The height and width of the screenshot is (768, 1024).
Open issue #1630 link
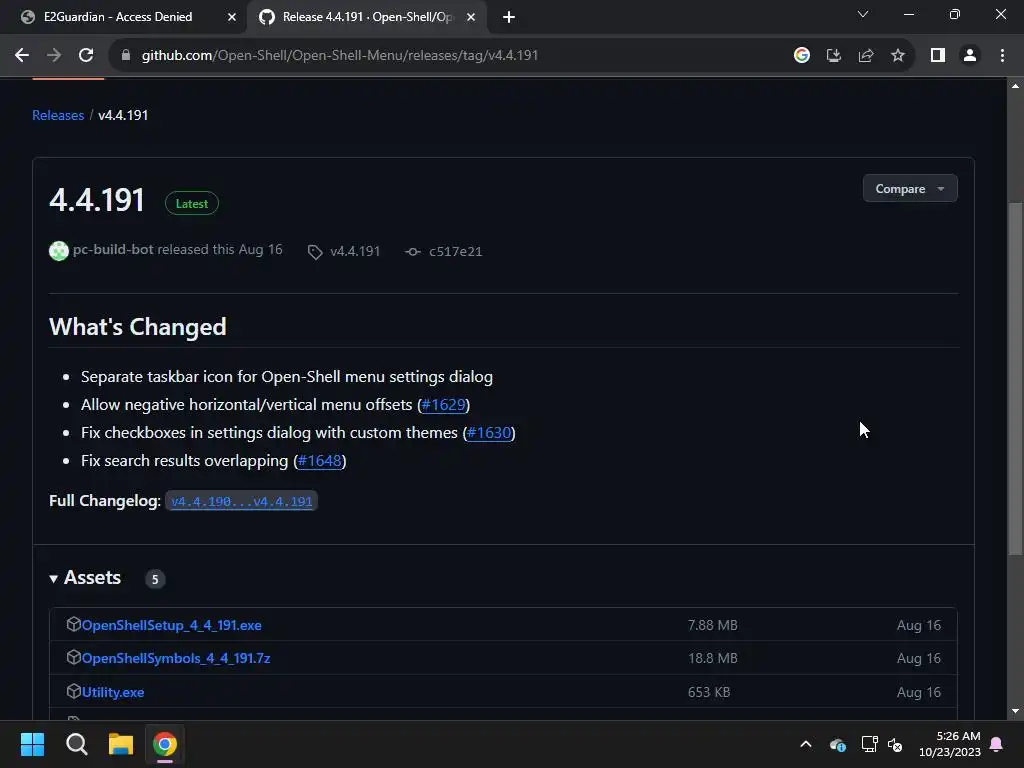point(488,433)
